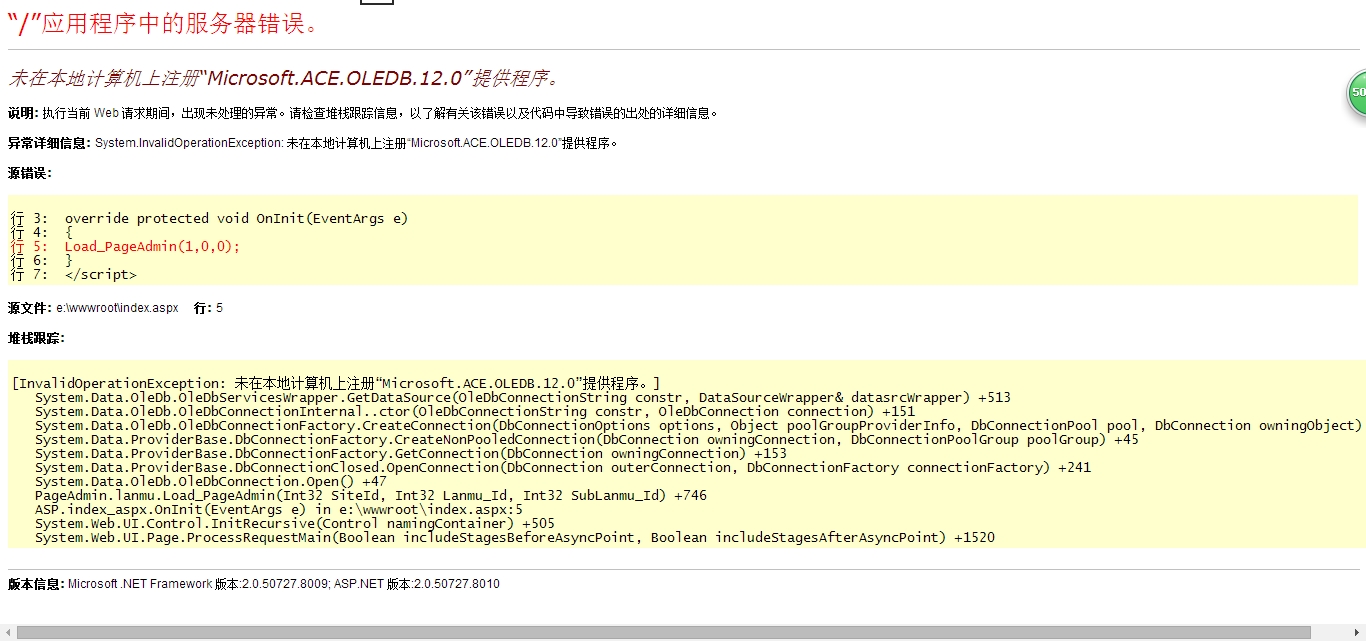The height and width of the screenshot is (641, 1366).
Task: Click the left arrow of horizontal scrollbar
Action: [7, 633]
